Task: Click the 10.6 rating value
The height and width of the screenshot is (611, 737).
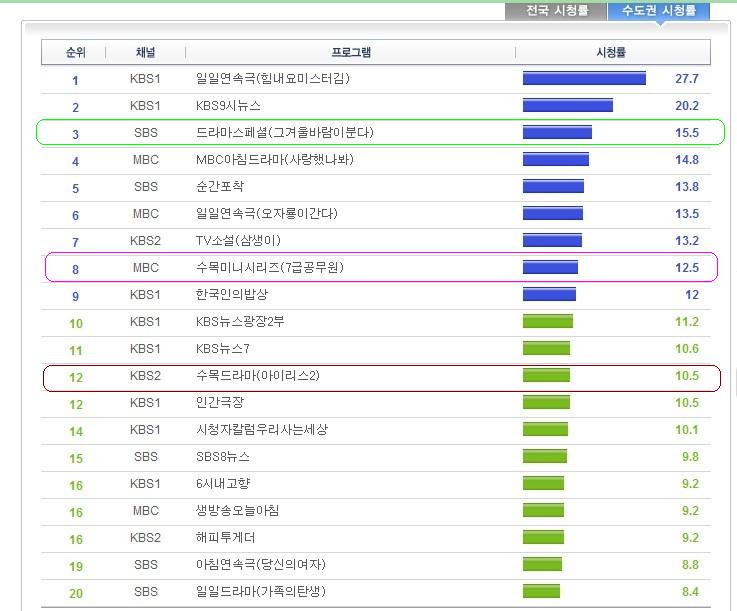Action: (687, 349)
